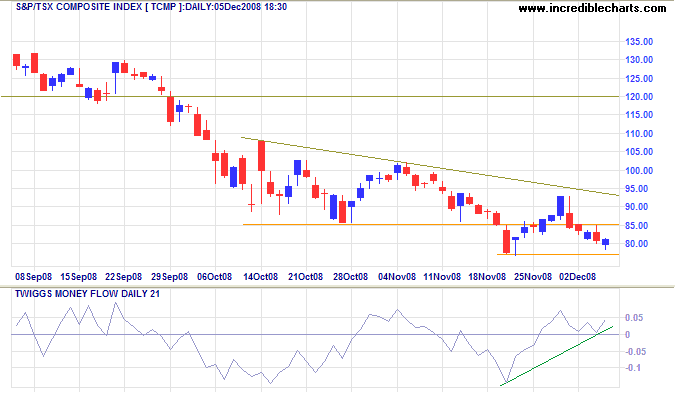Select the 08Sep08 date label
This screenshot has height=395, width=675.
[x=33, y=277]
